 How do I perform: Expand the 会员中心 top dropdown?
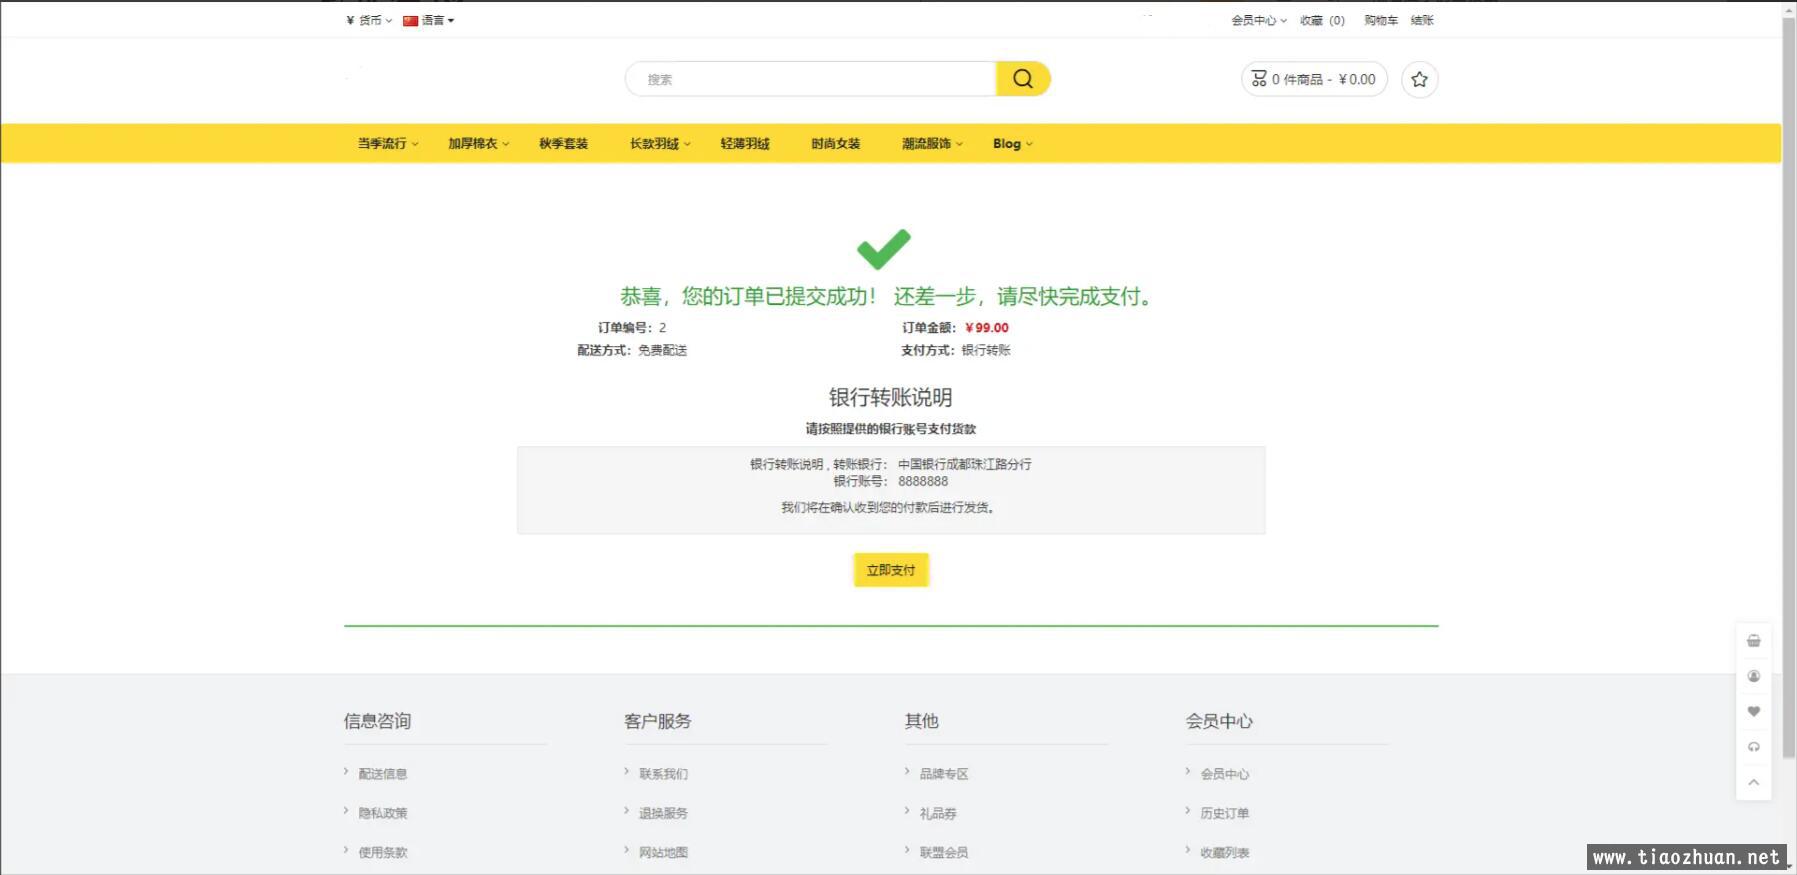[1258, 20]
